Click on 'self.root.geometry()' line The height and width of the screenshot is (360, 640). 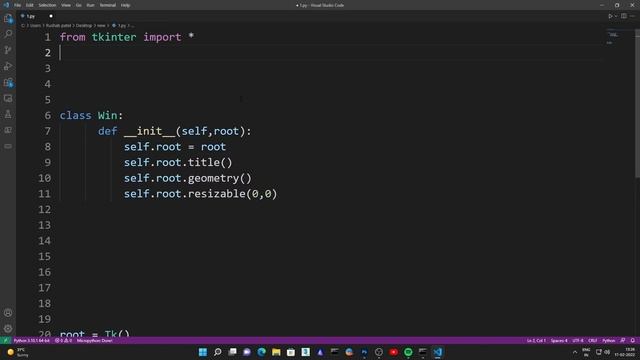pos(188,178)
